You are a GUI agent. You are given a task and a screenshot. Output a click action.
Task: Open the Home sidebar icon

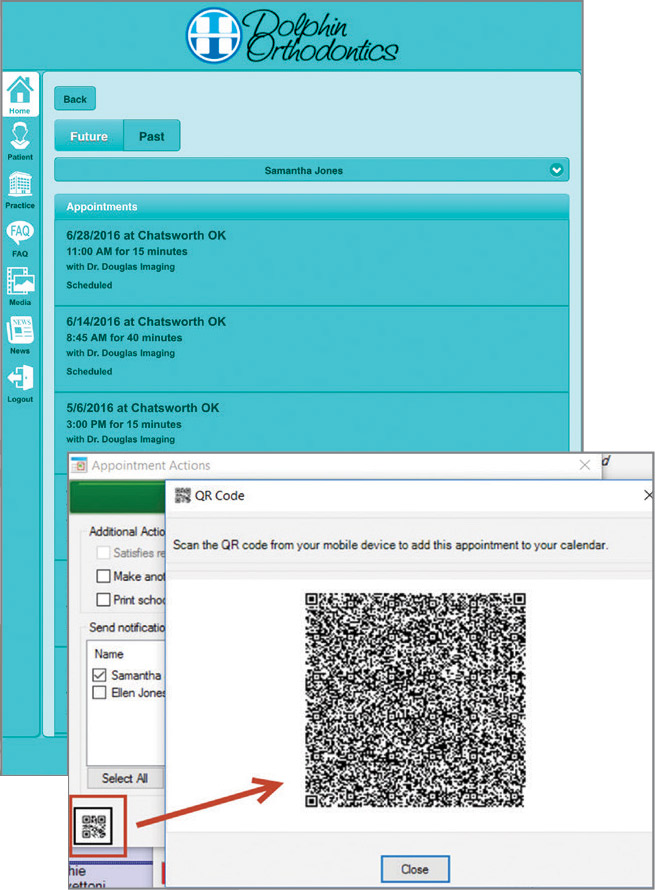click(x=20, y=94)
